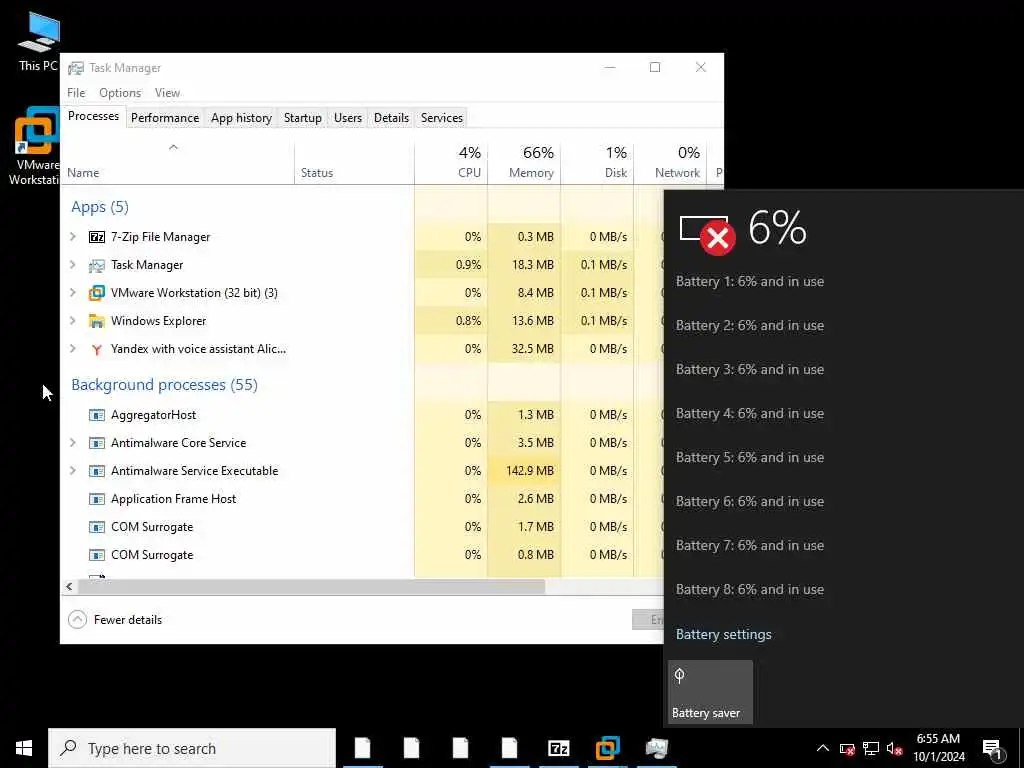Open Battery settings link
1024x768 pixels.
[724, 635]
